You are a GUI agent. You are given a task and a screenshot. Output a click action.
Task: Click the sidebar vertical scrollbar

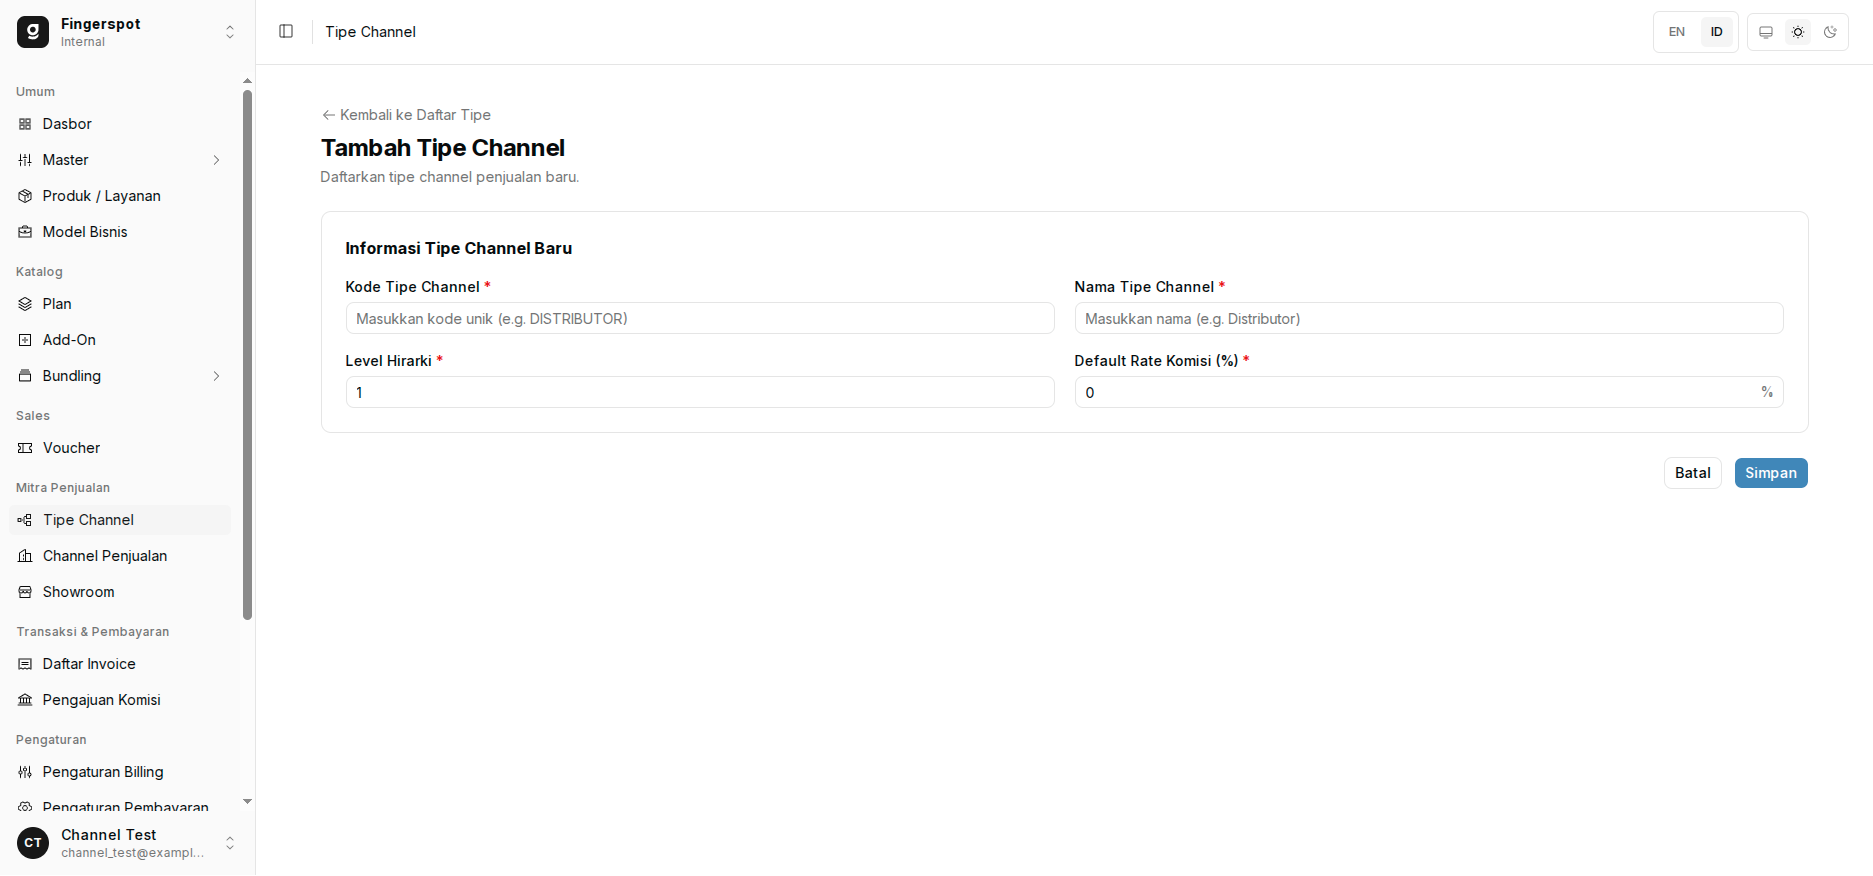pos(247,355)
